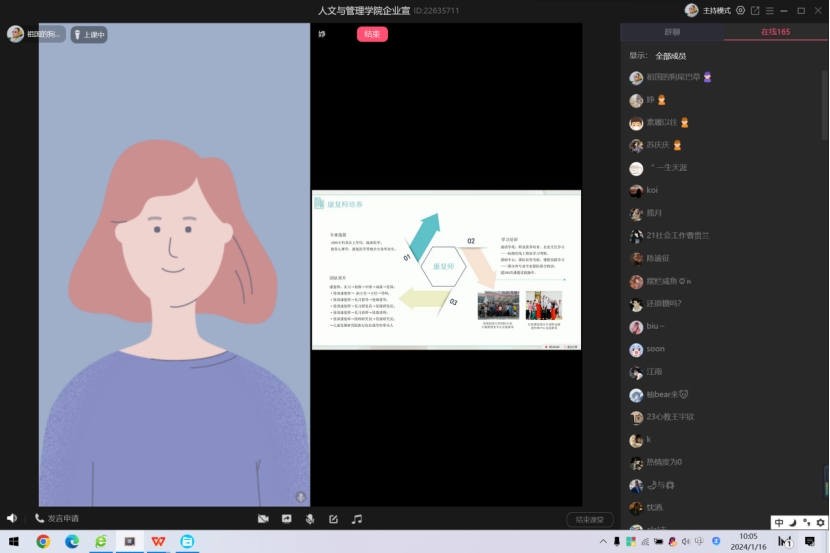Select member koi in online list
The height and width of the screenshot is (553, 830).
651,190
